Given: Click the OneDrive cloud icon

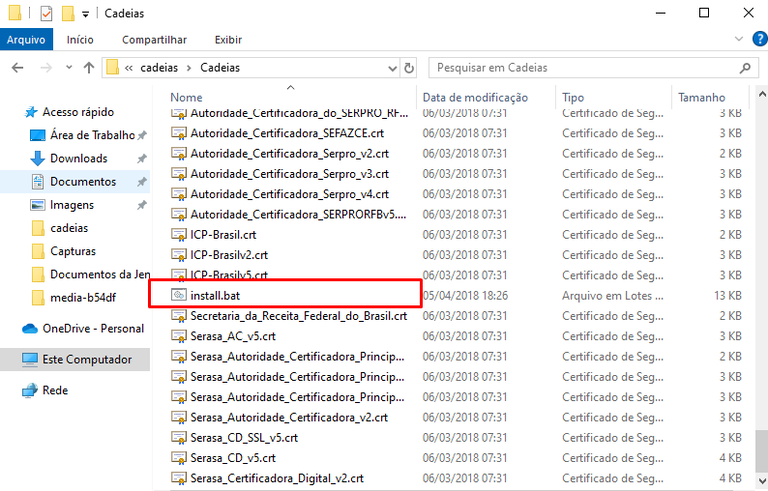Looking at the screenshot, I should tap(29, 328).
